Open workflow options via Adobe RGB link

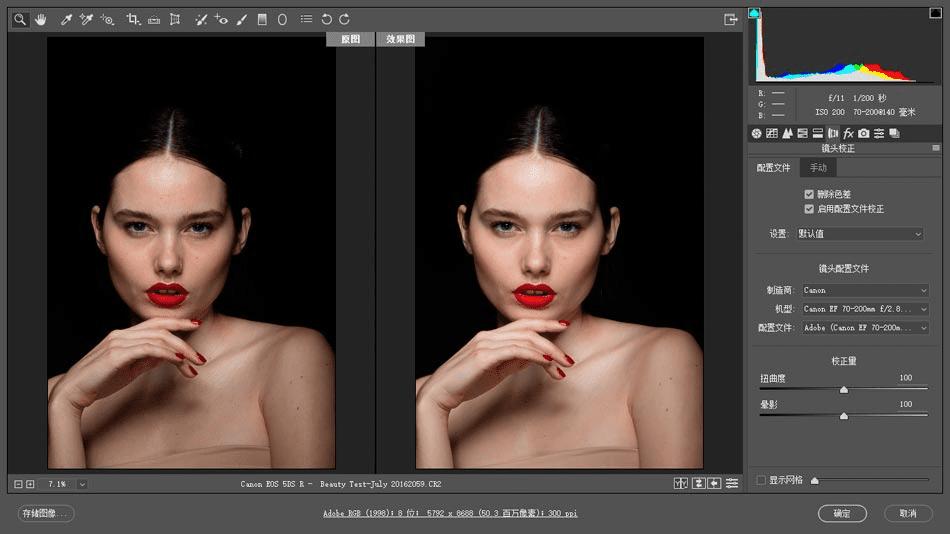449,513
